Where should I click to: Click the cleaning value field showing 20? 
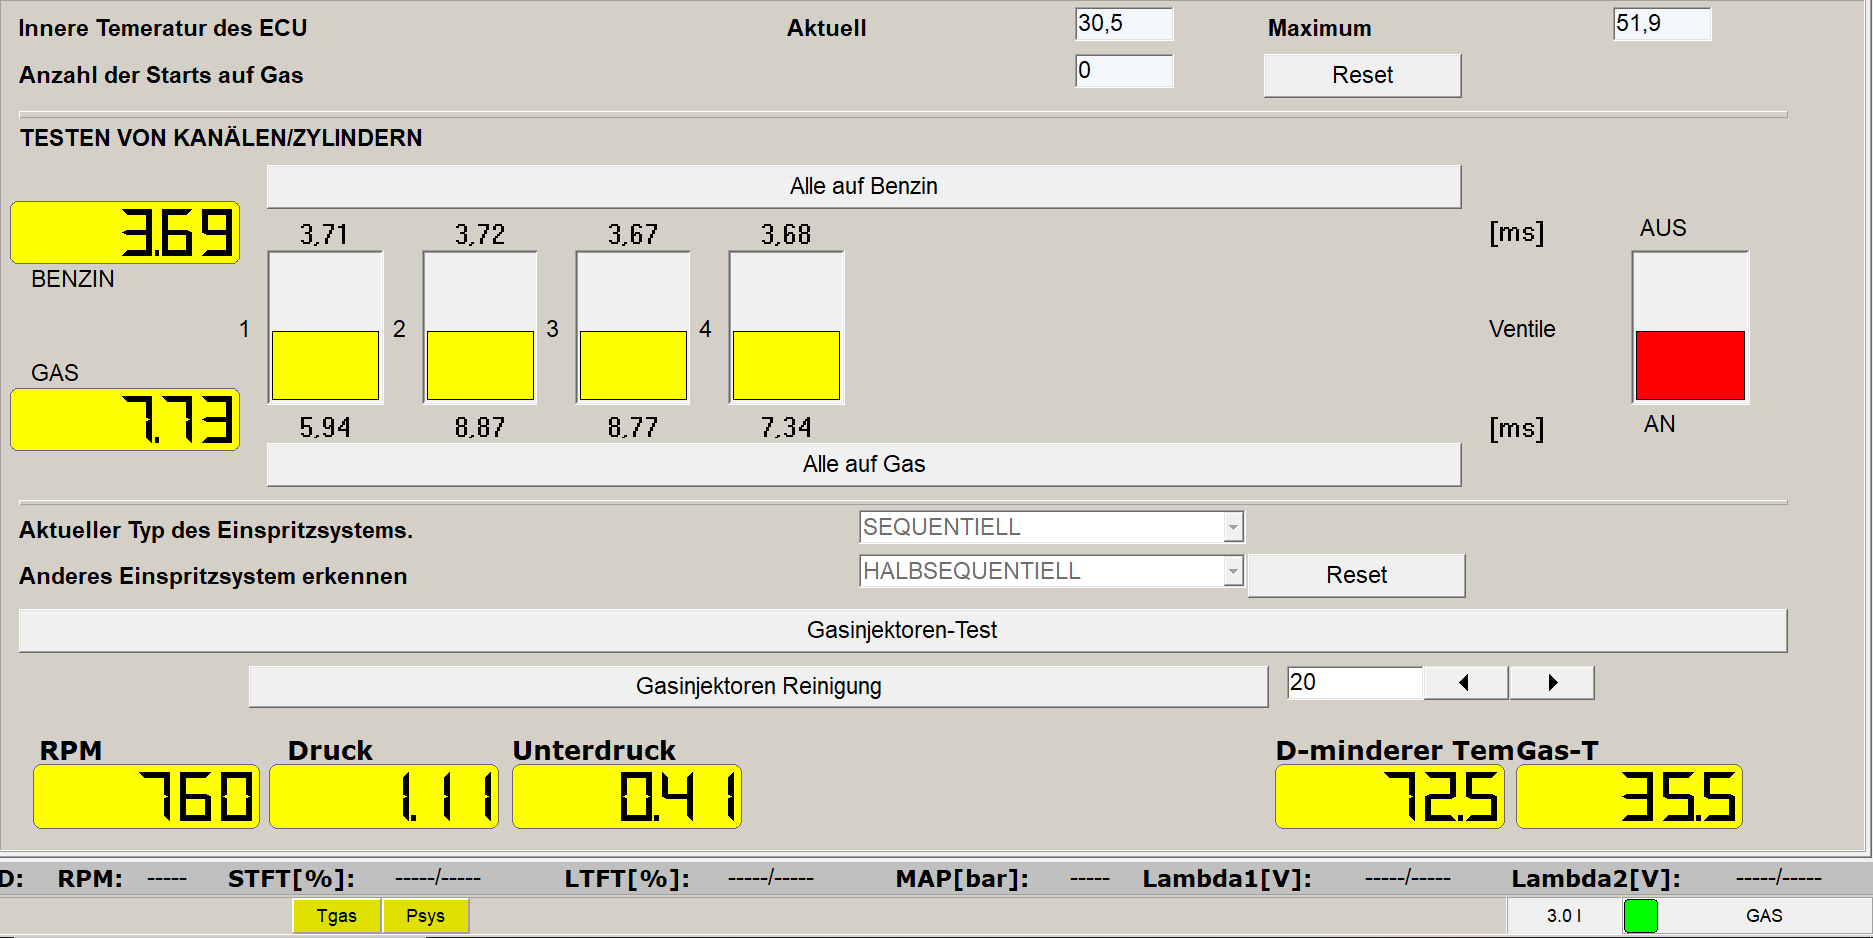1354,683
